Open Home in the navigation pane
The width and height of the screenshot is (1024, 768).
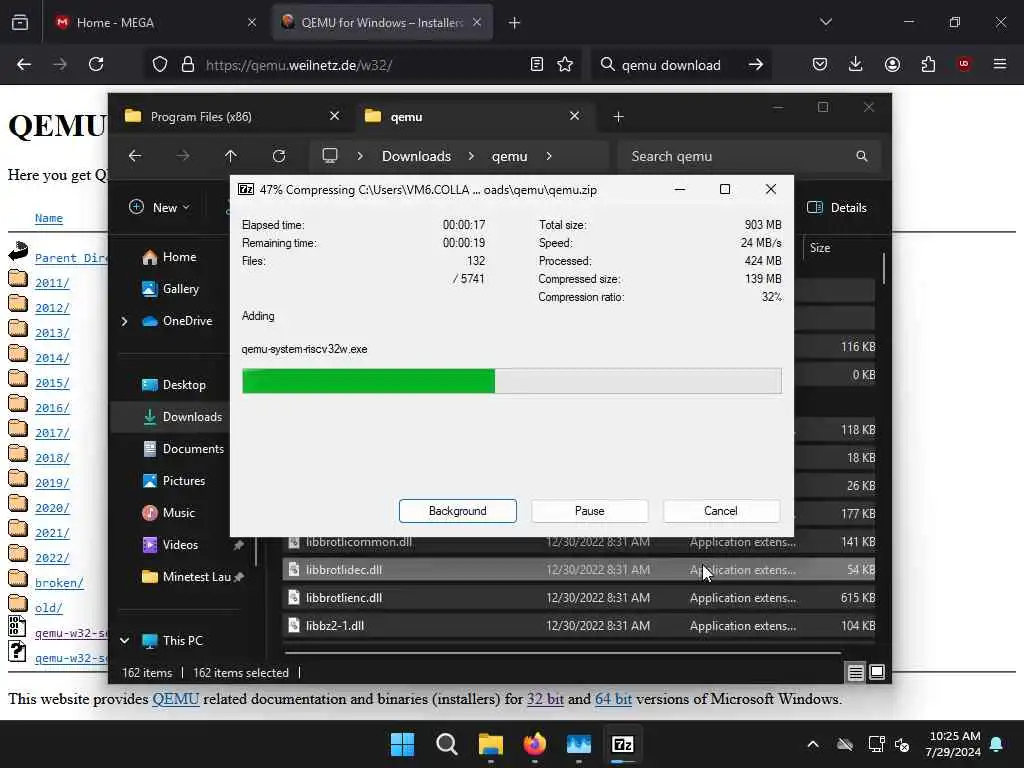coord(169,257)
